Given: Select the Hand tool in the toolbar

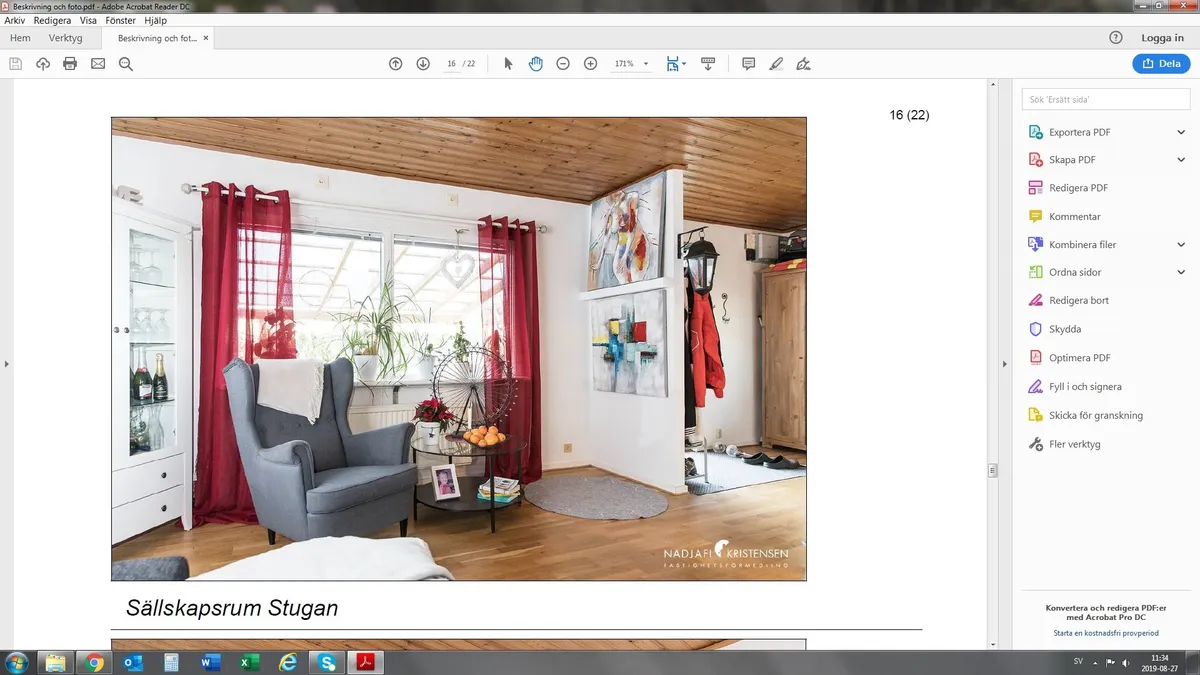Looking at the screenshot, I should (x=536, y=63).
